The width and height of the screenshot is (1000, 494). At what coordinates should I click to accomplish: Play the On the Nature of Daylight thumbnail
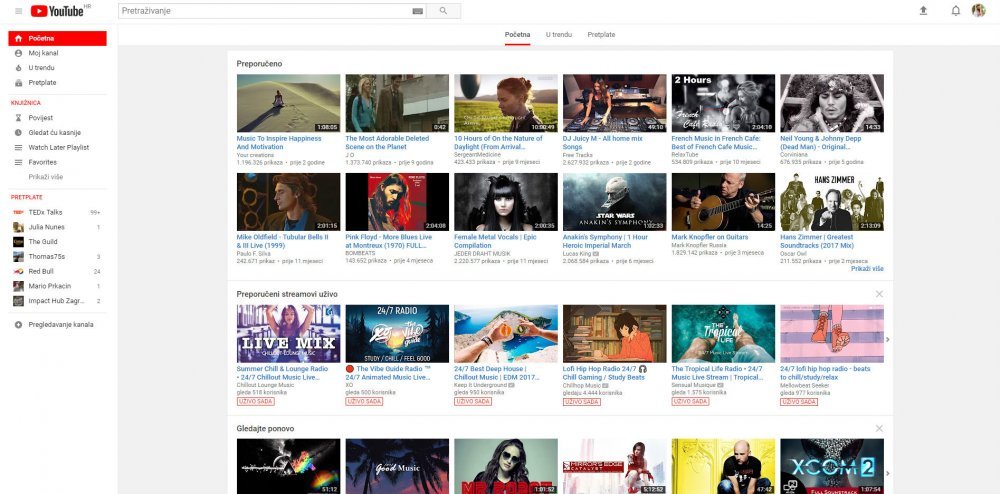coord(506,103)
